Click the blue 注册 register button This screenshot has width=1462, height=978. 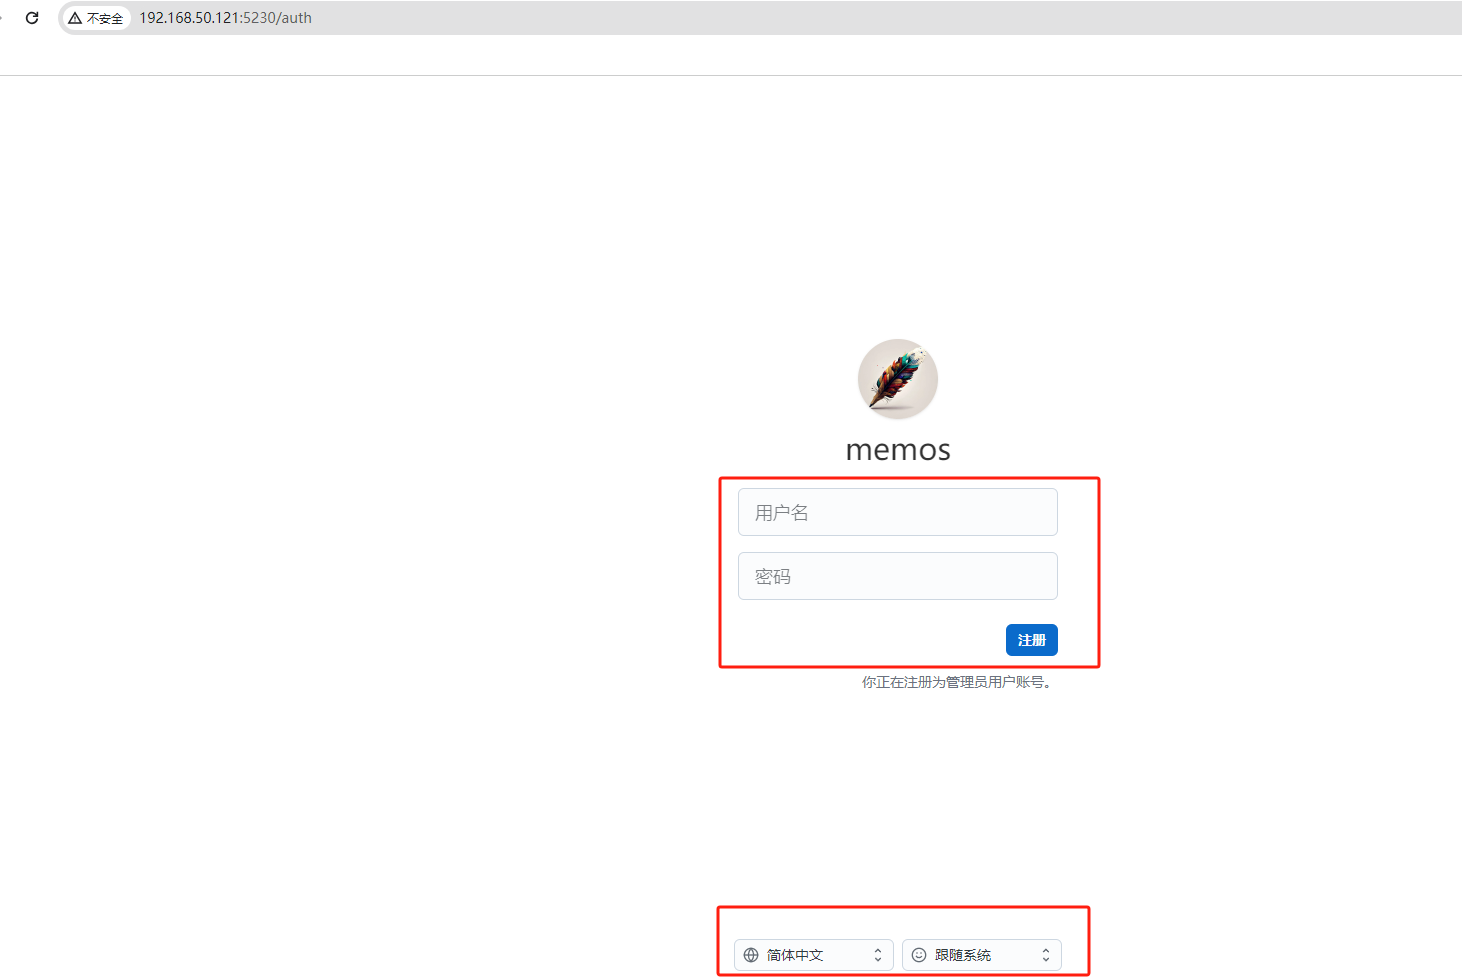point(1032,640)
